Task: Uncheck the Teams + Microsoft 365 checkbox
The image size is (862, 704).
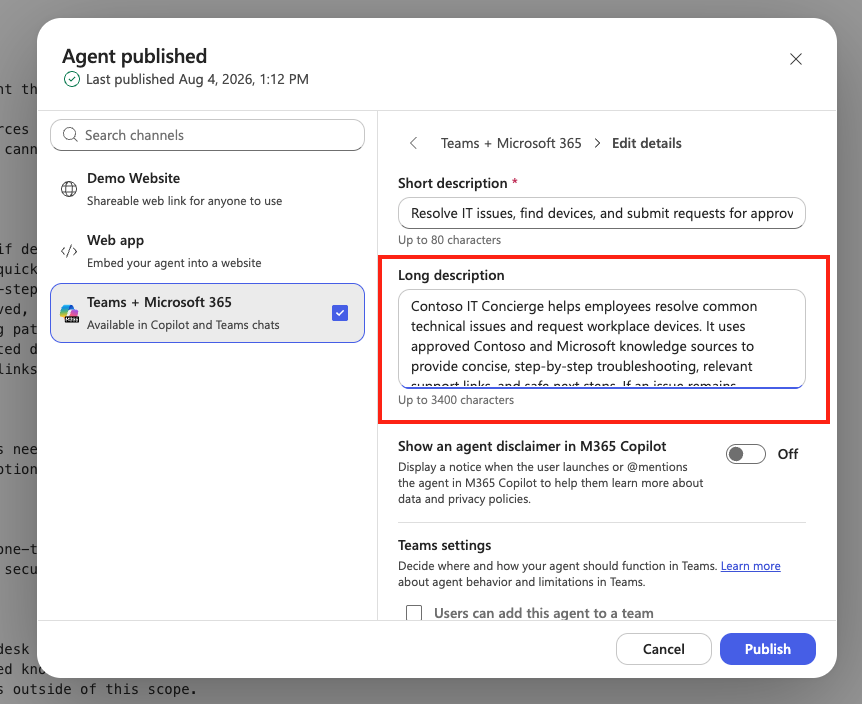Action: (x=340, y=313)
